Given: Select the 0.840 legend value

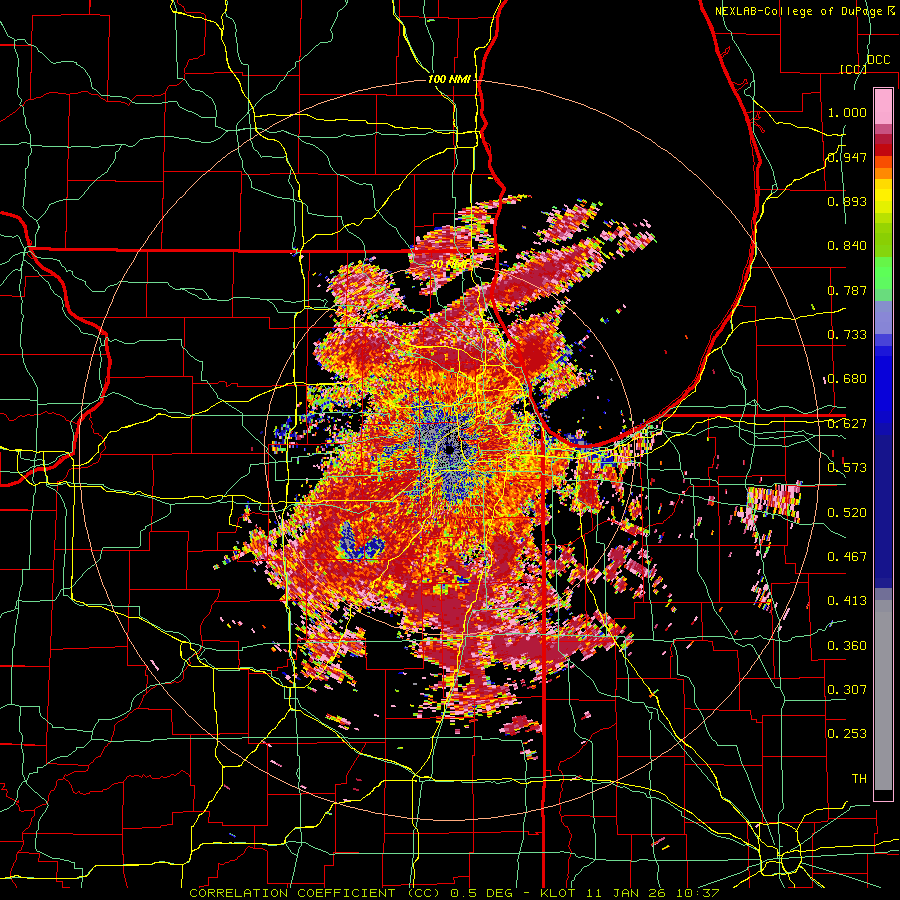Looking at the screenshot, I should coord(847,246).
